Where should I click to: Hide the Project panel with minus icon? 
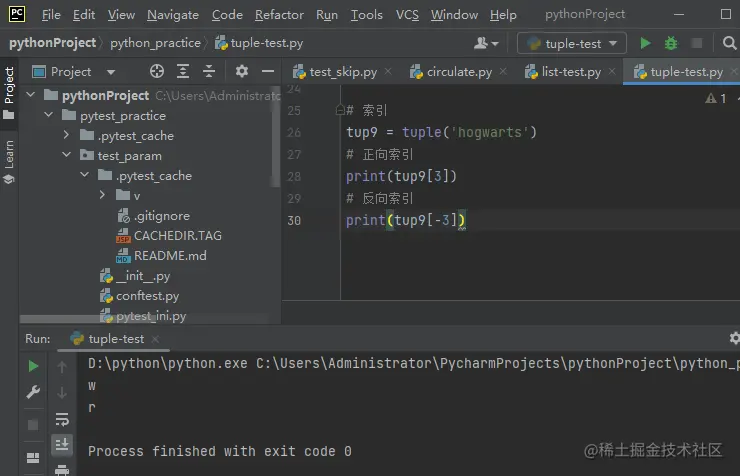pos(268,71)
